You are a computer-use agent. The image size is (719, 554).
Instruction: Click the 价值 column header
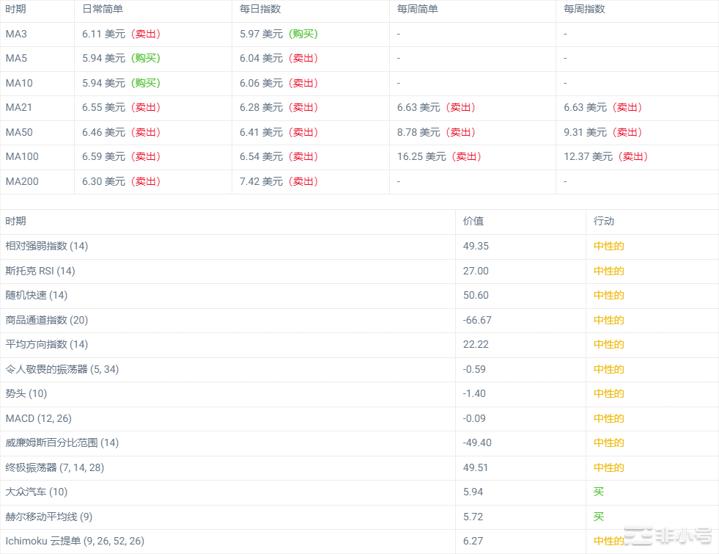pos(473,221)
